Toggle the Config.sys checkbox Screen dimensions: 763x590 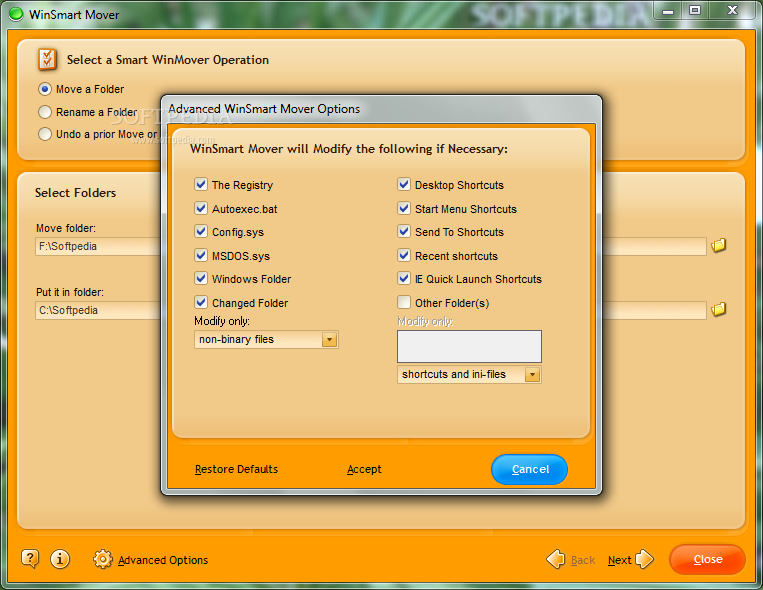[x=200, y=231]
